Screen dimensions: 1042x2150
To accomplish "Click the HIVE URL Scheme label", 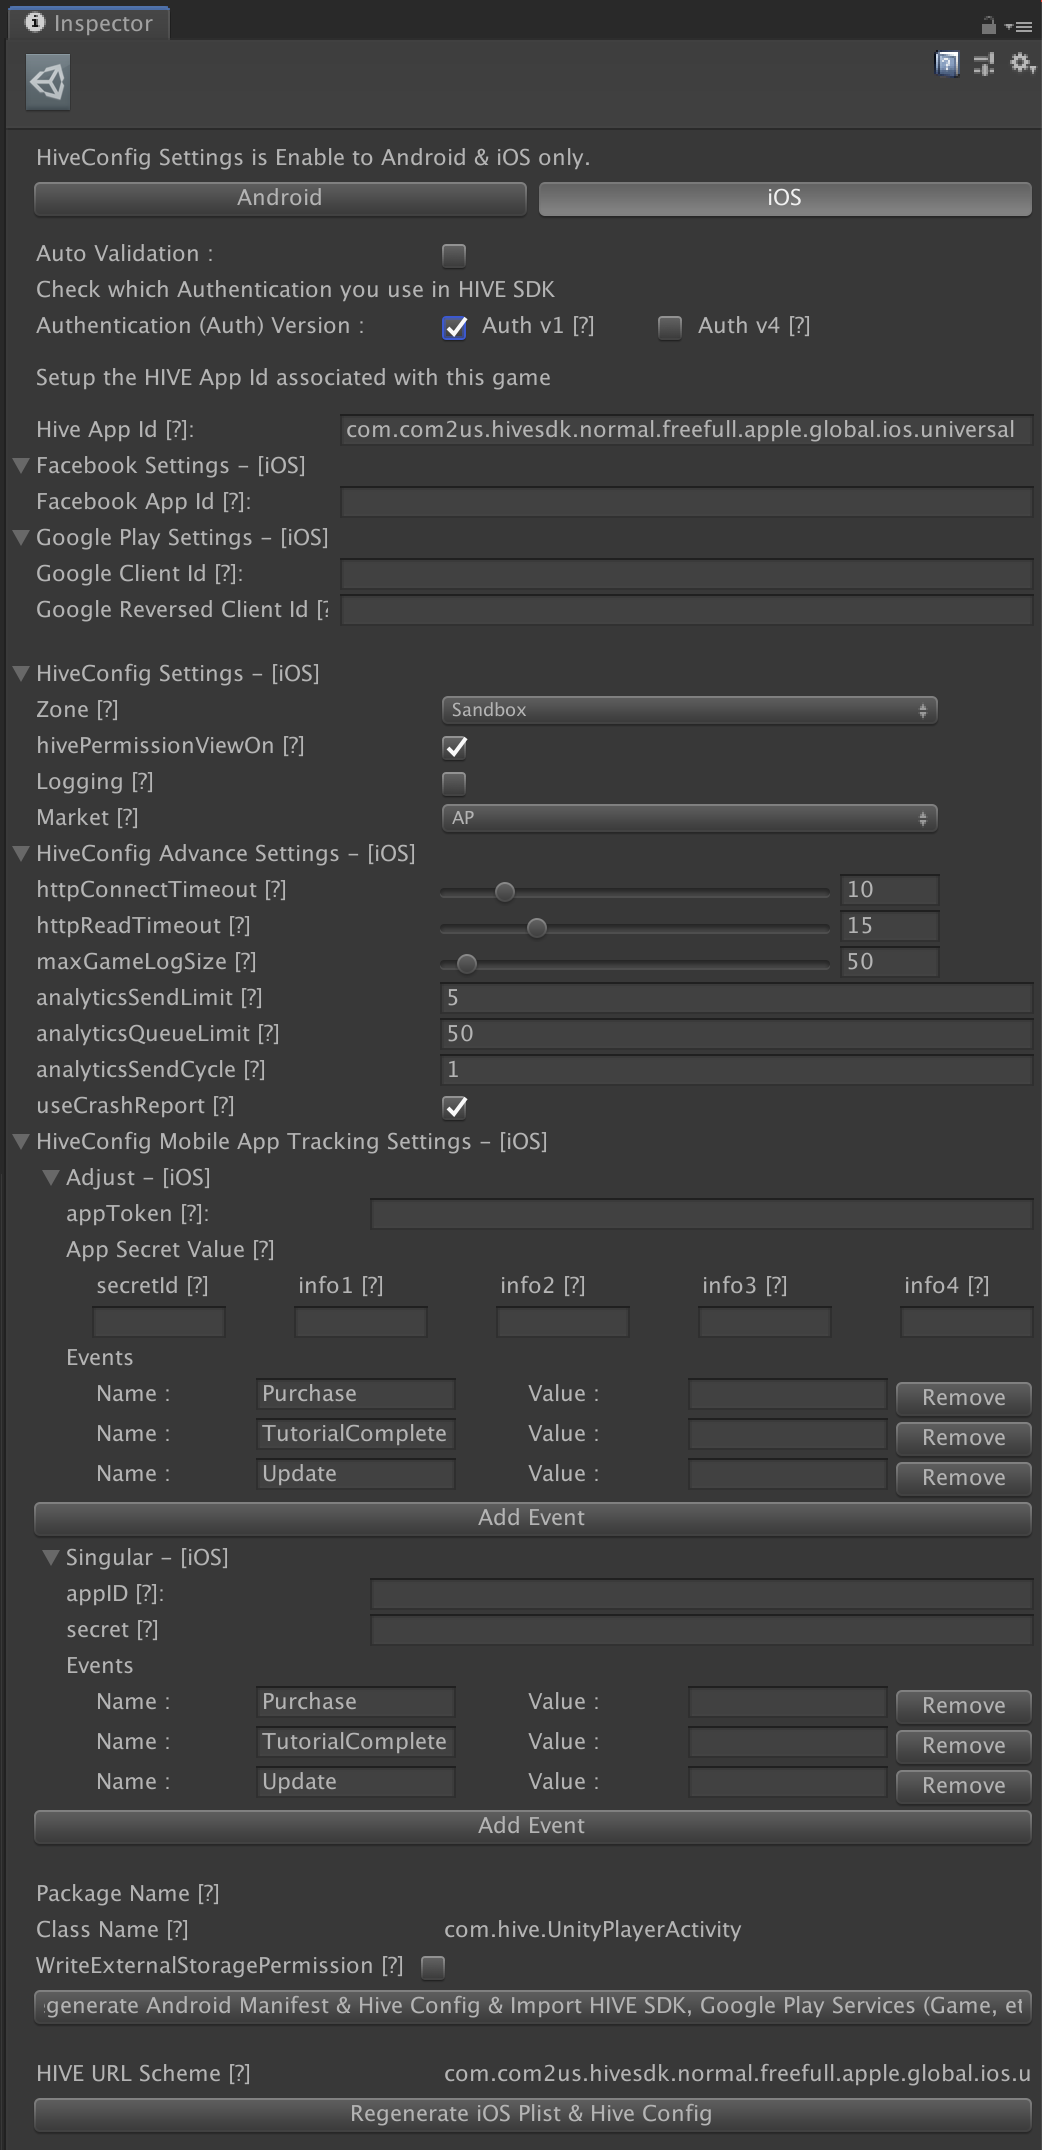I will coord(143,2074).
